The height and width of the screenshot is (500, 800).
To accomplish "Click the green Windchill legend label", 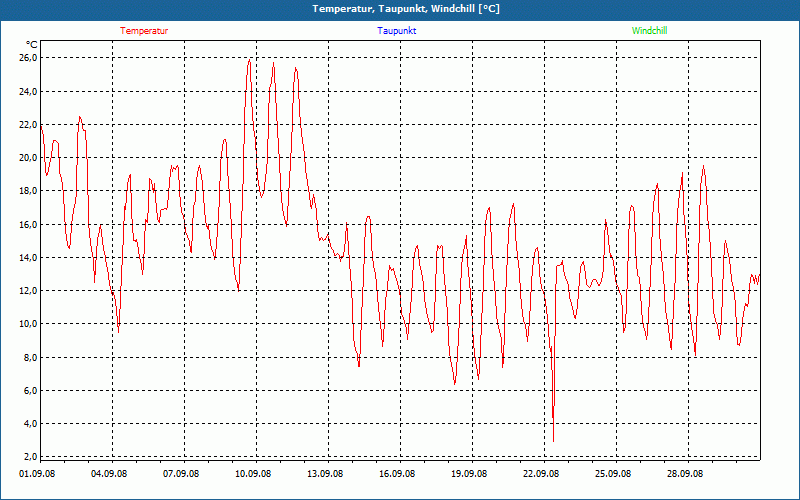I will (x=649, y=31).
